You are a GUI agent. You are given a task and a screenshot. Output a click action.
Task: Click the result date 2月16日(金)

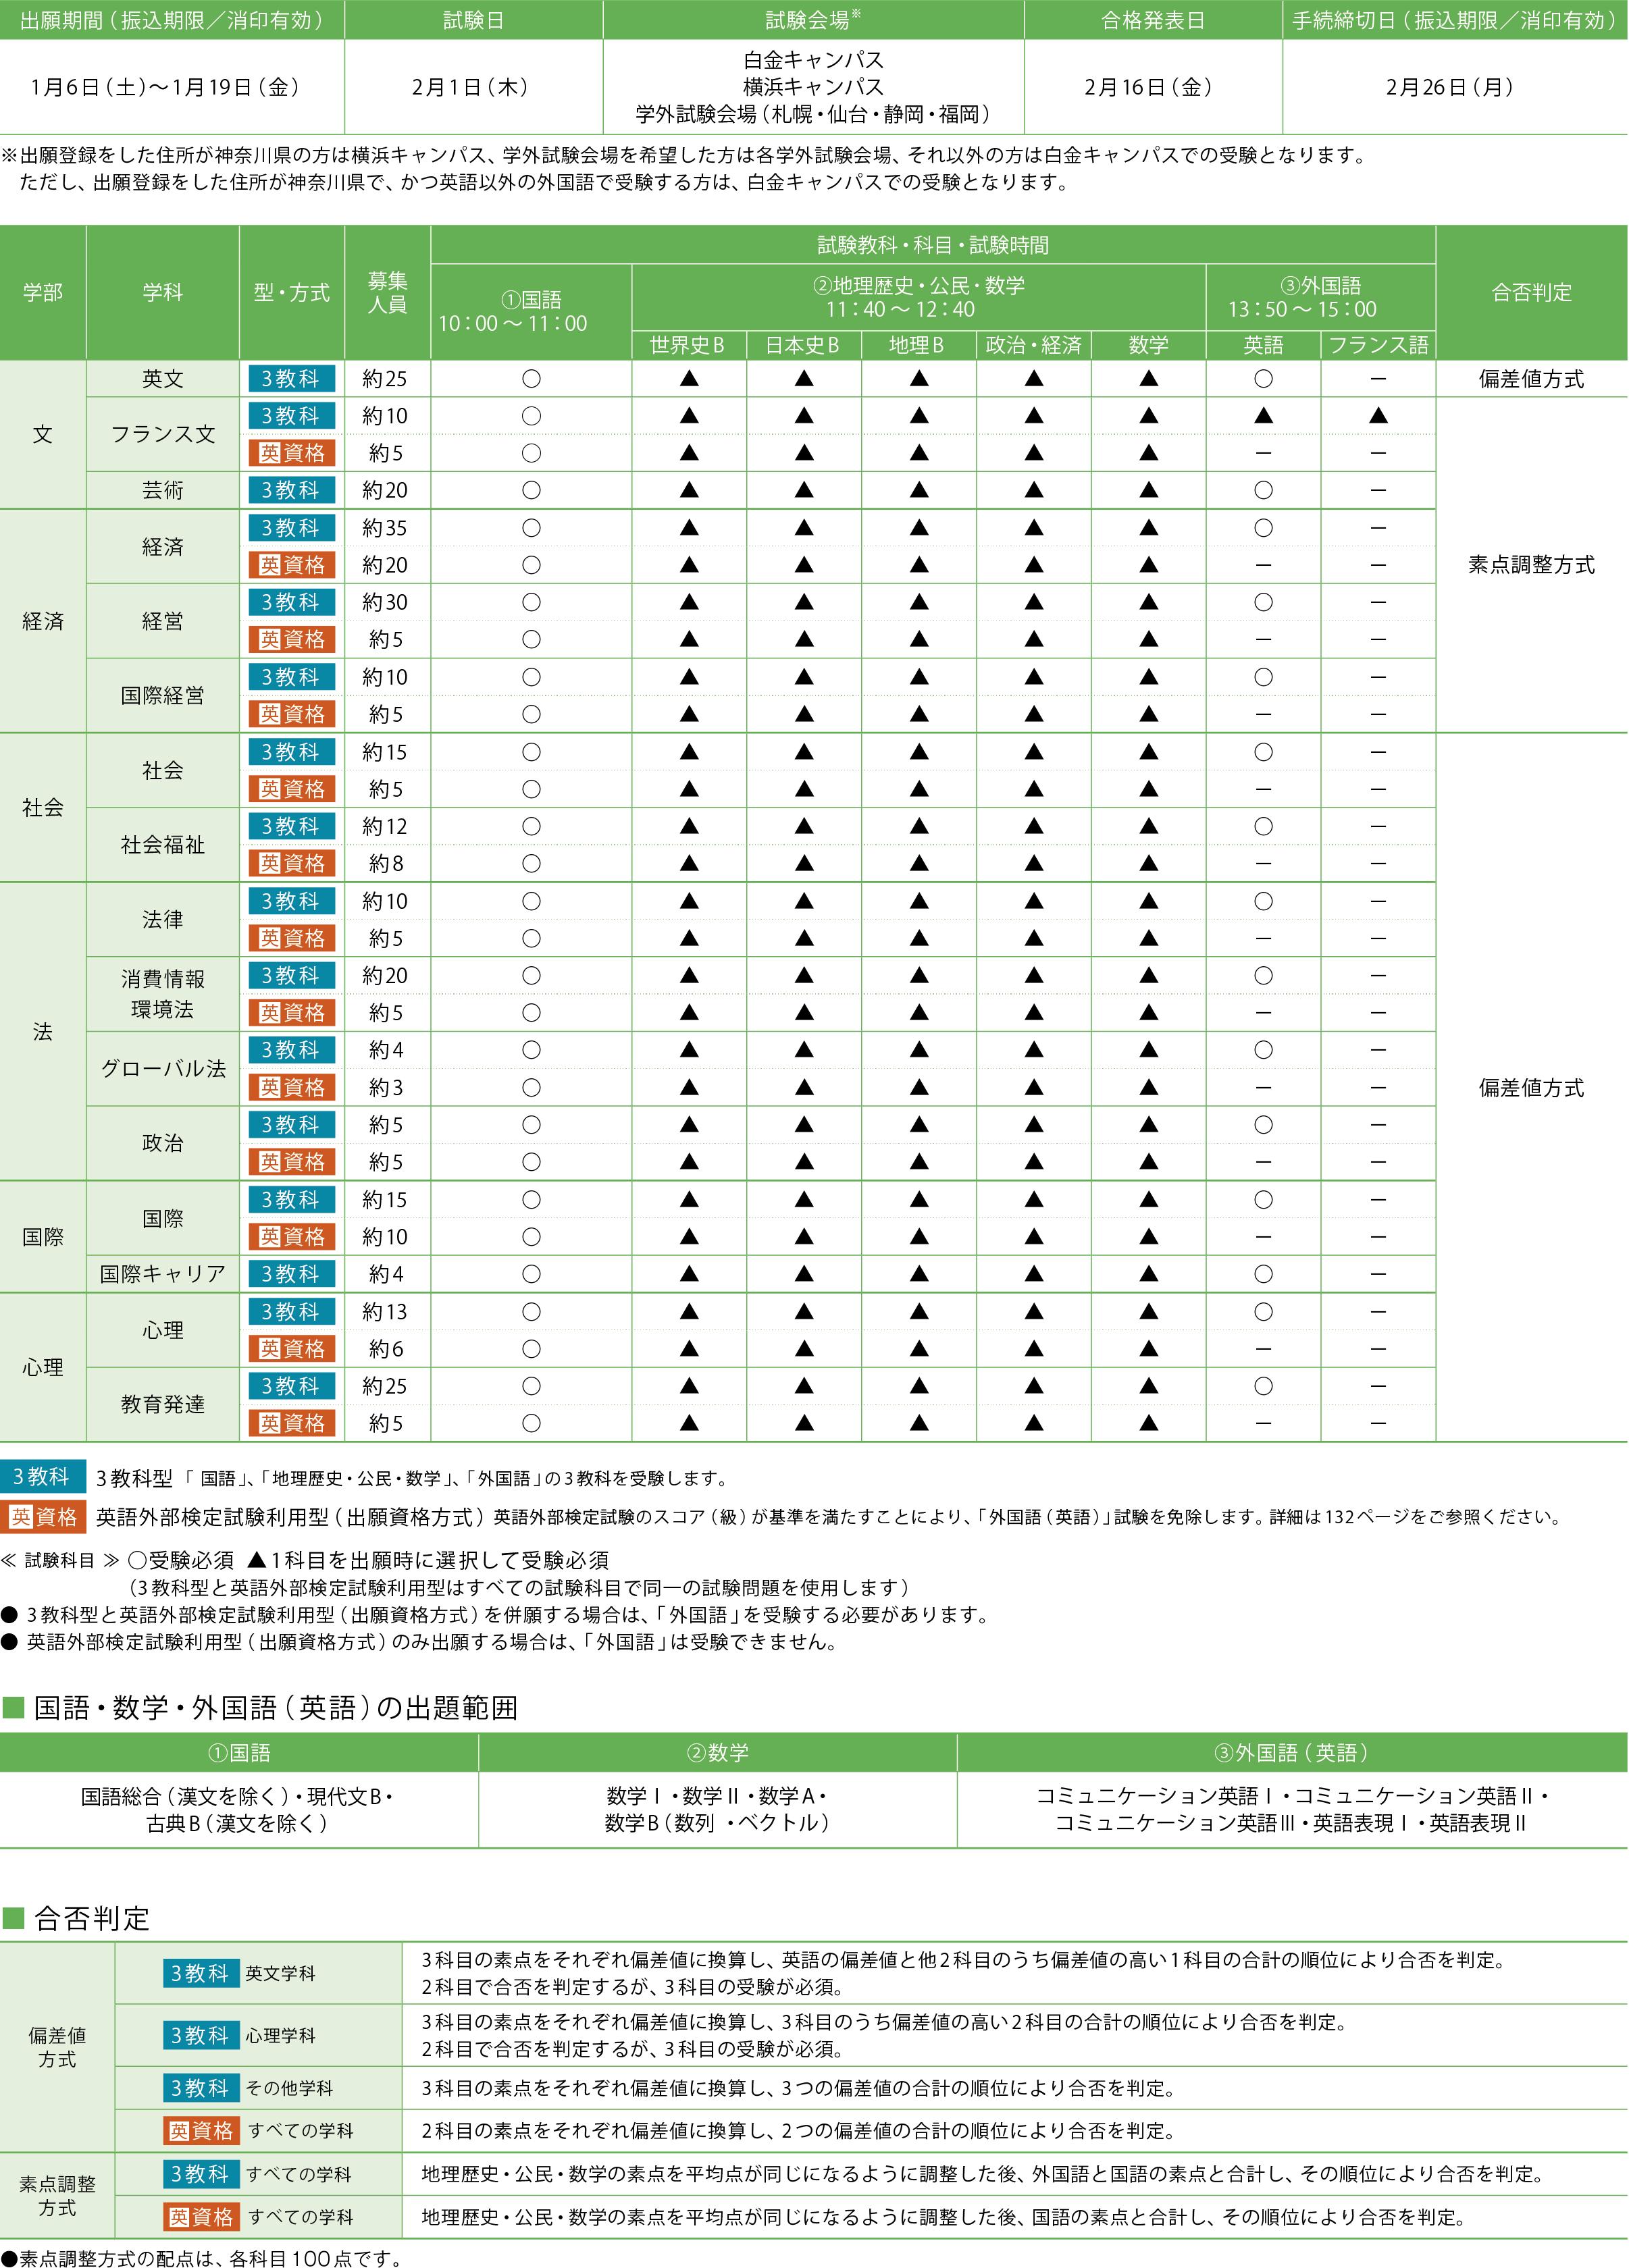1148,87
